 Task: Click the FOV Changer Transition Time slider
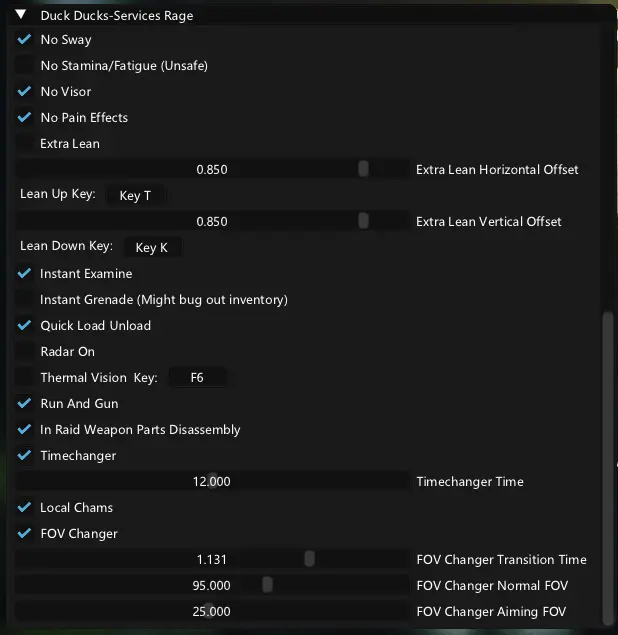[x=212, y=560]
